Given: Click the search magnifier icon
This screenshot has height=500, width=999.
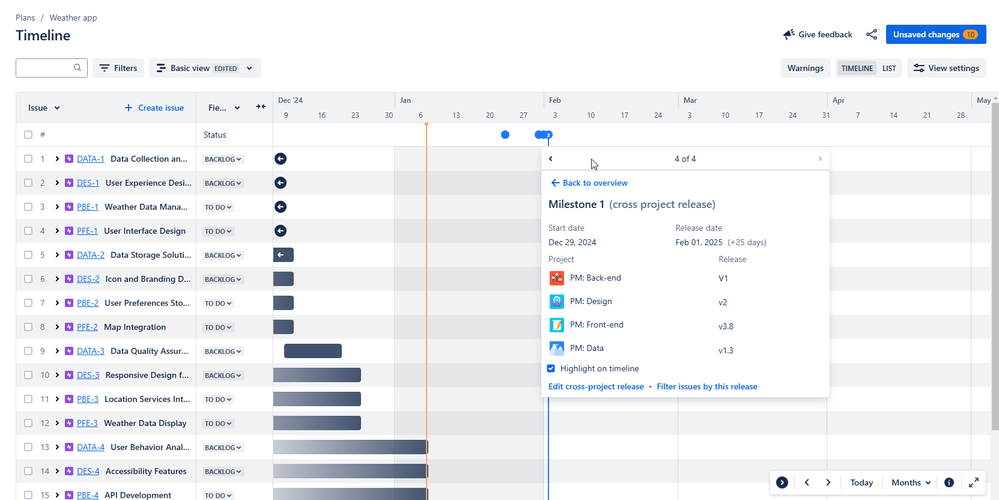Looking at the screenshot, I should point(77,68).
